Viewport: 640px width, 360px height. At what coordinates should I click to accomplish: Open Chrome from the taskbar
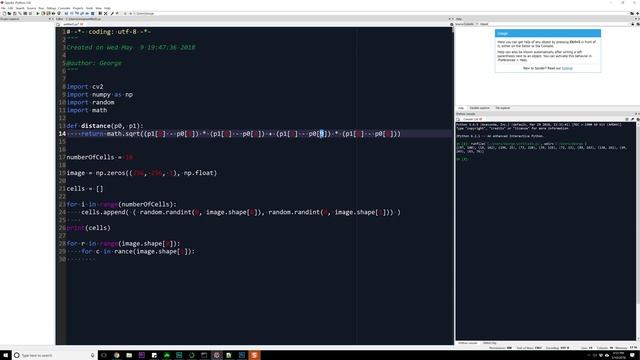coord(117,356)
